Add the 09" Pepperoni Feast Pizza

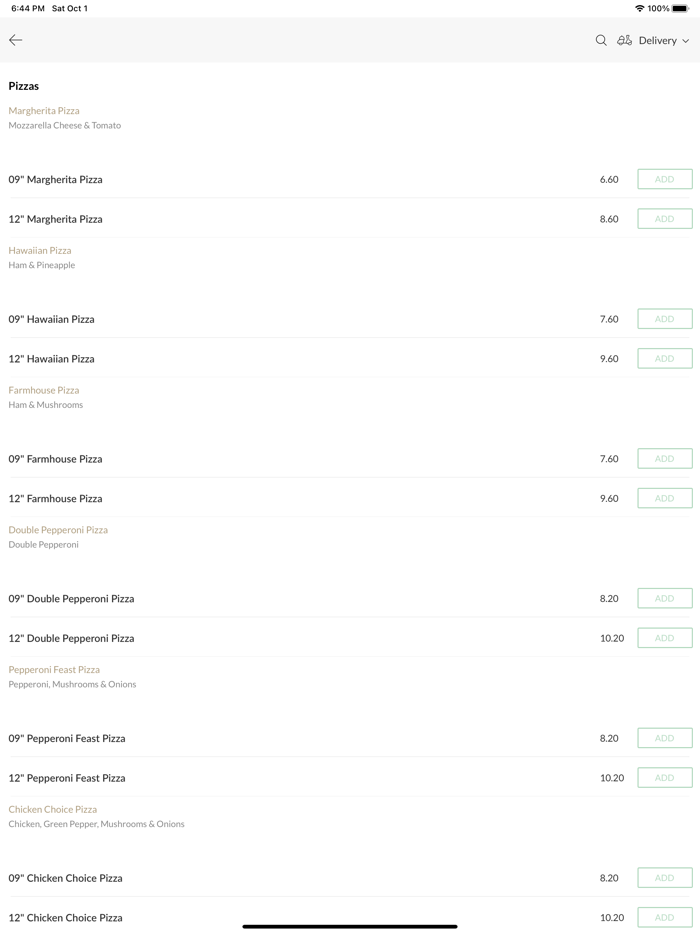(x=665, y=738)
